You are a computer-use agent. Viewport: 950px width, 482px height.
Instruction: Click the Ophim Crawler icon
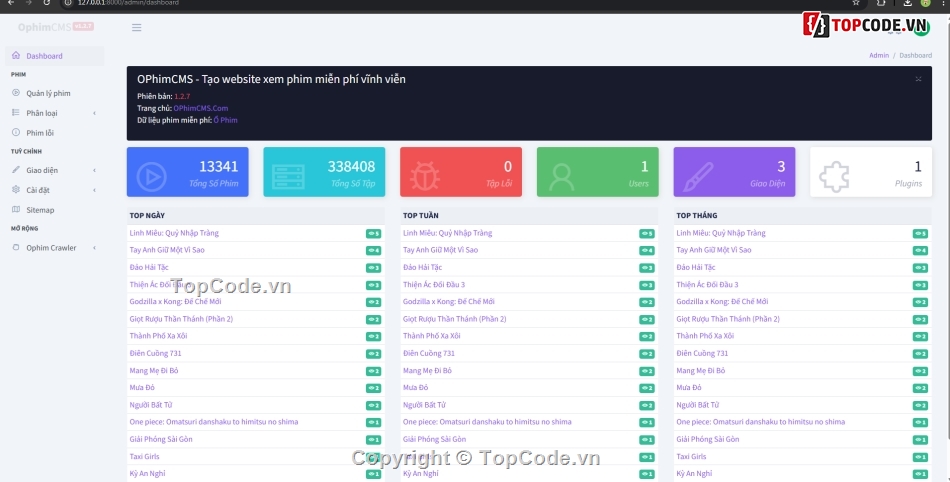16,247
